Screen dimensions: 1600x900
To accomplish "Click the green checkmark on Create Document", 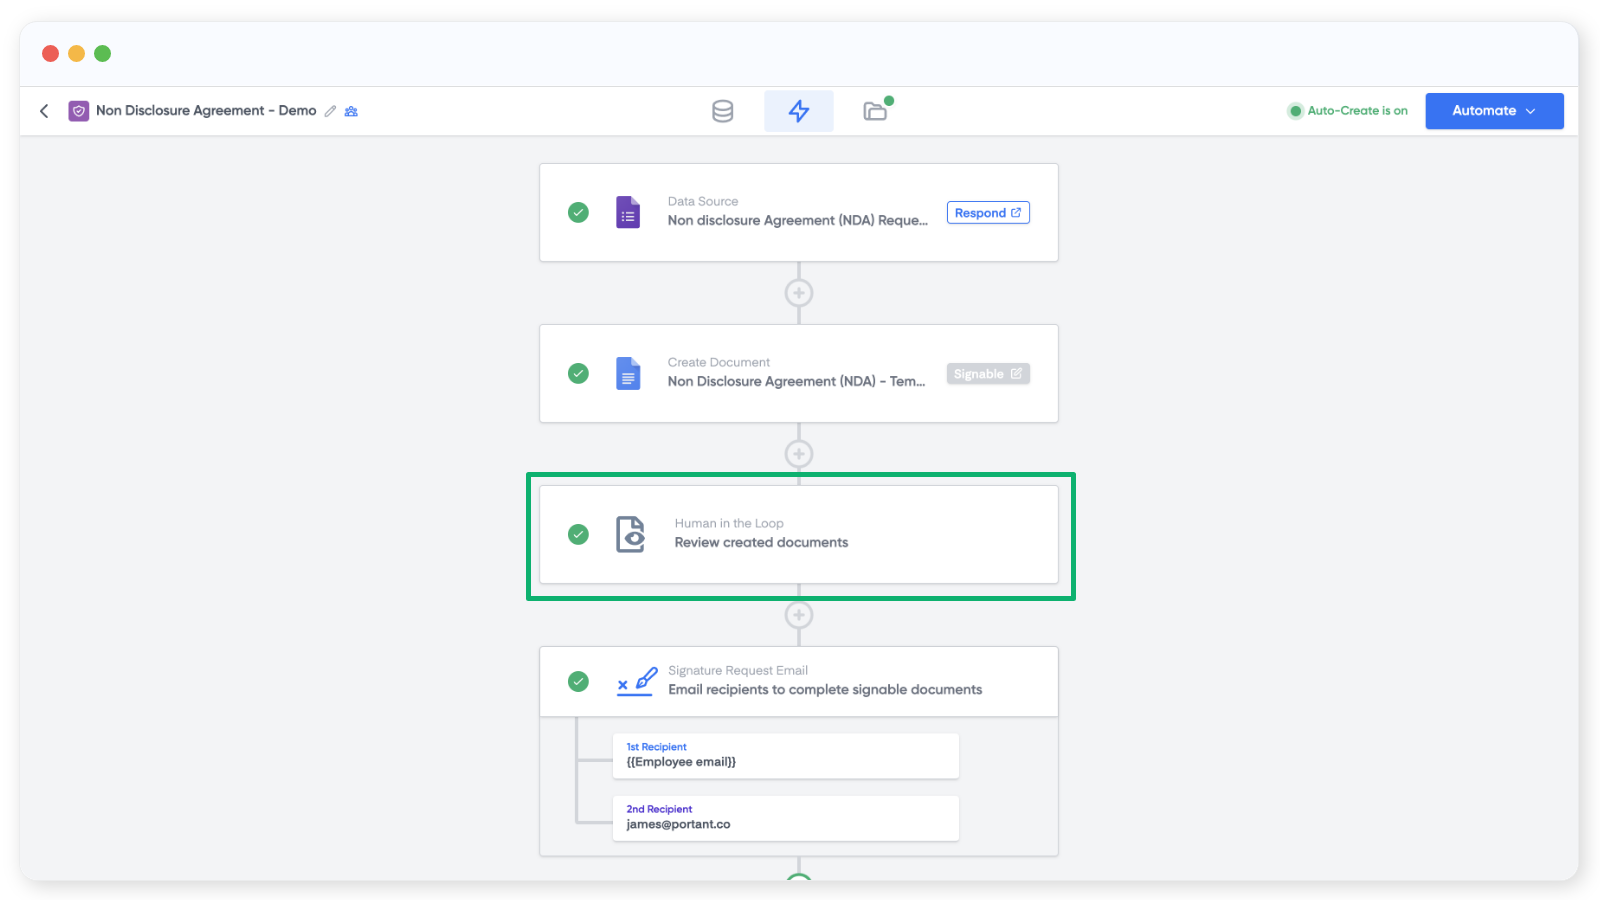I will tap(578, 373).
